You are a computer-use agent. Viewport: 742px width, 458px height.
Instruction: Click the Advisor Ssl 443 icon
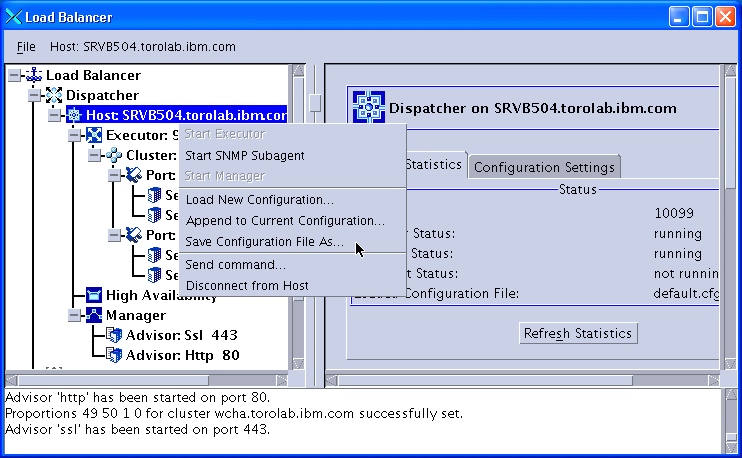pyautogui.click(x=114, y=335)
